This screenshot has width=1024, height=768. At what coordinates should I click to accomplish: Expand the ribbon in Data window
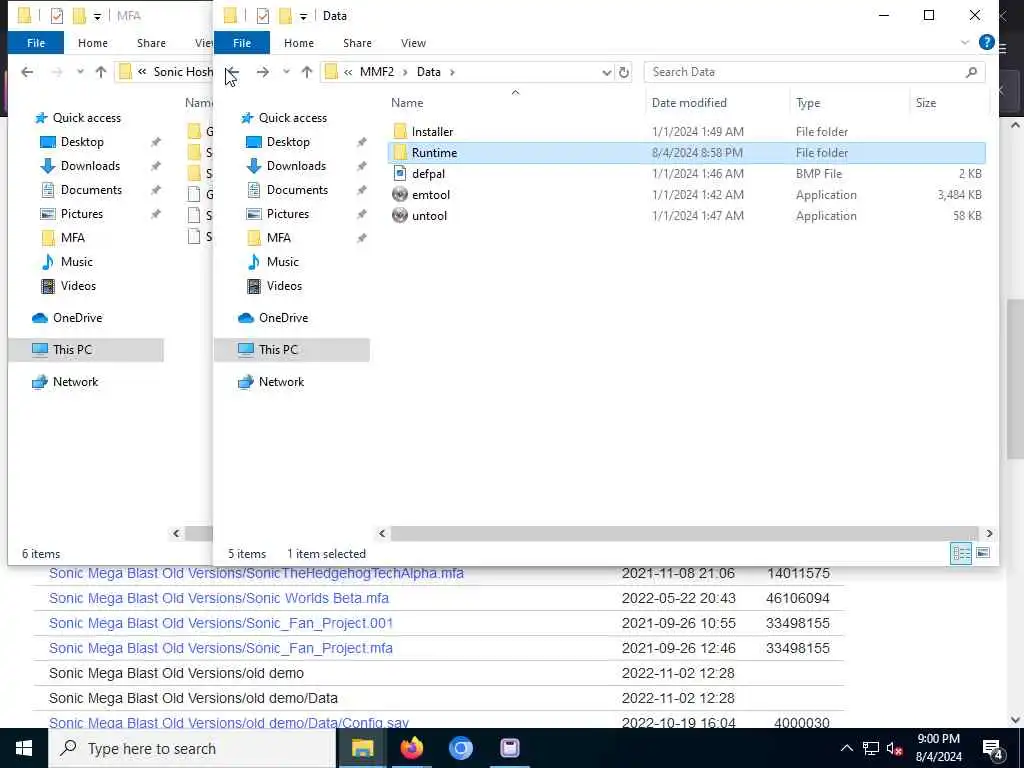point(965,42)
